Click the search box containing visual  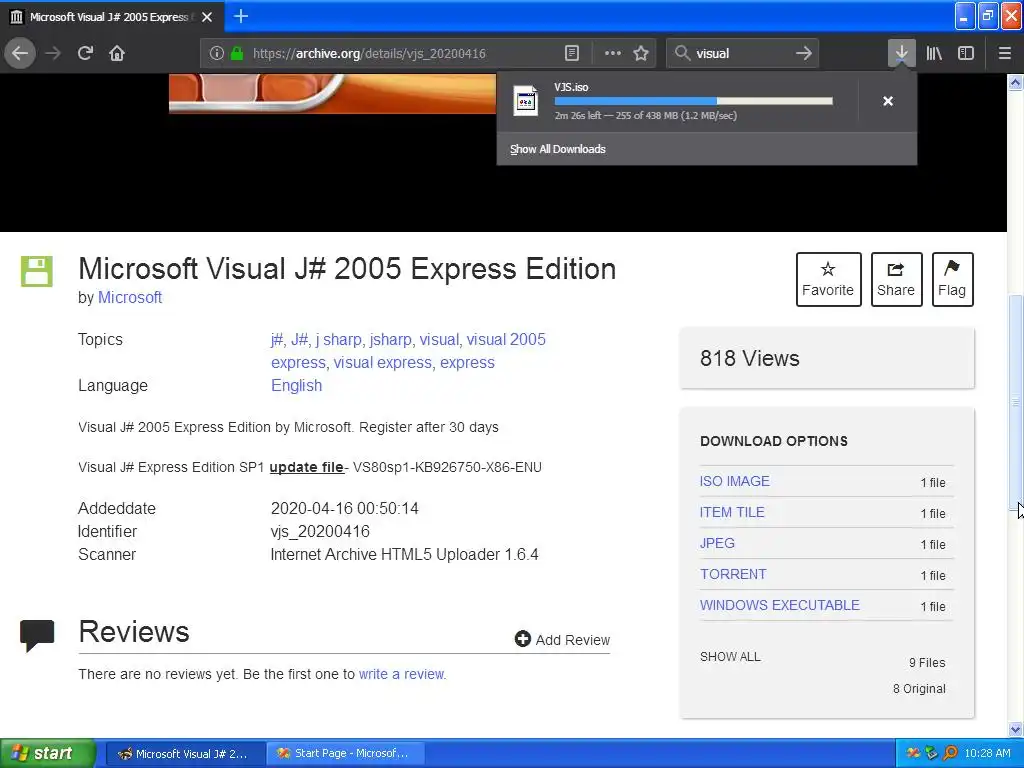pos(741,54)
